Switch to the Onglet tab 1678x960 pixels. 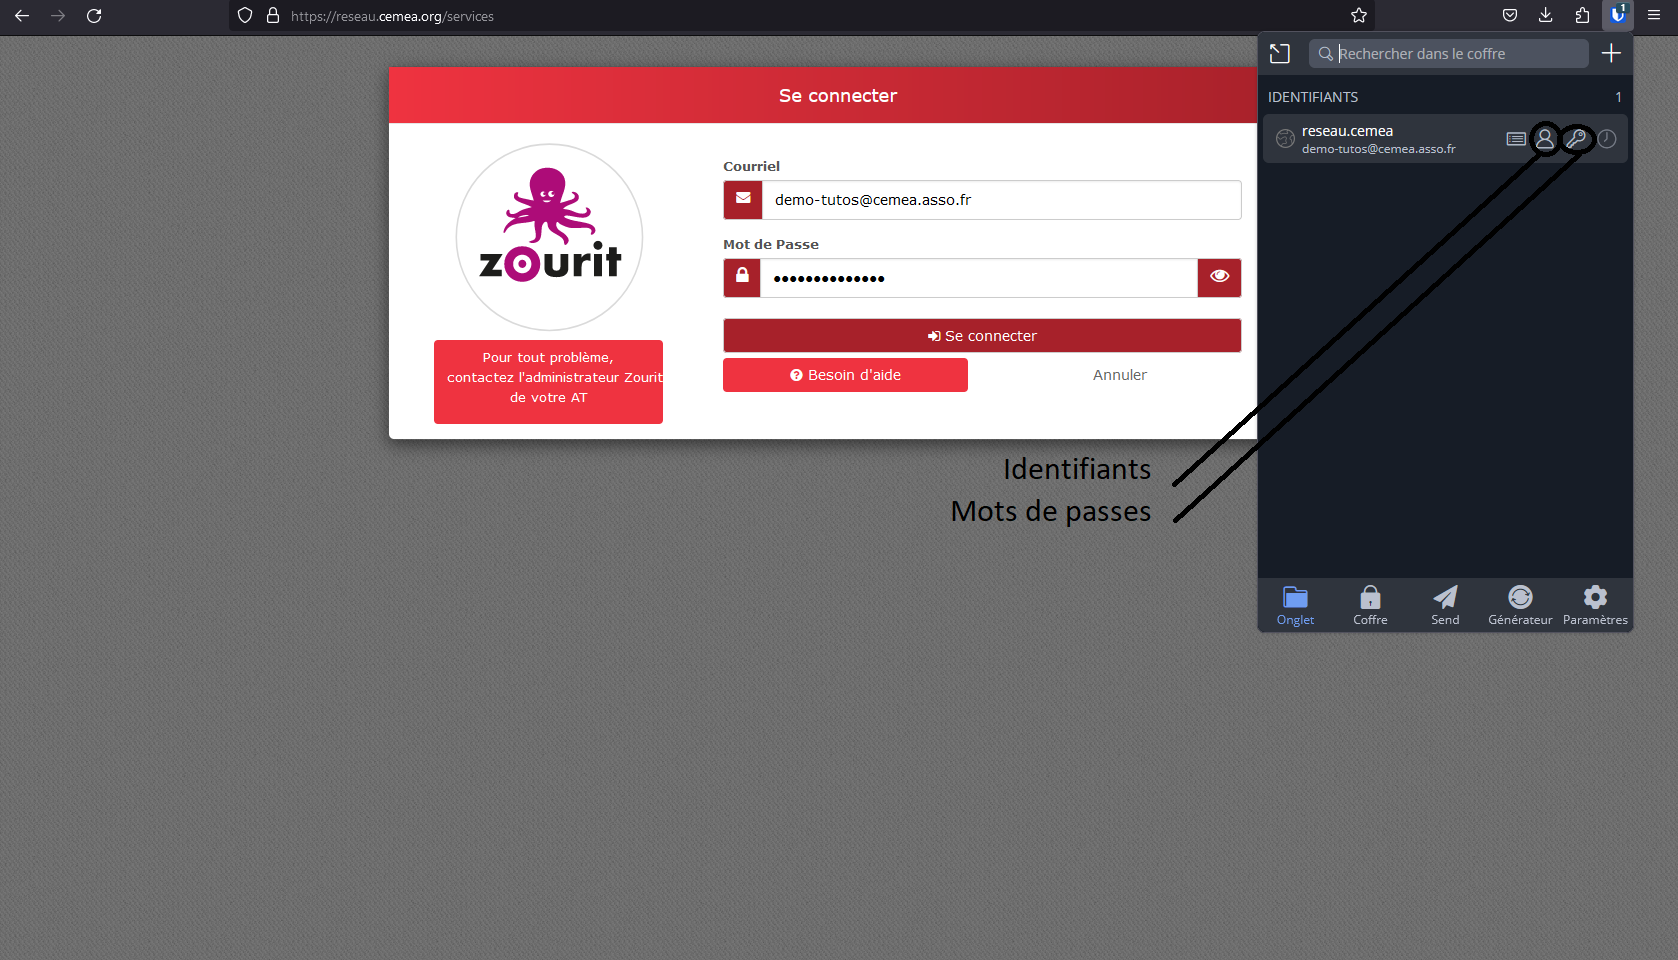1295,606
